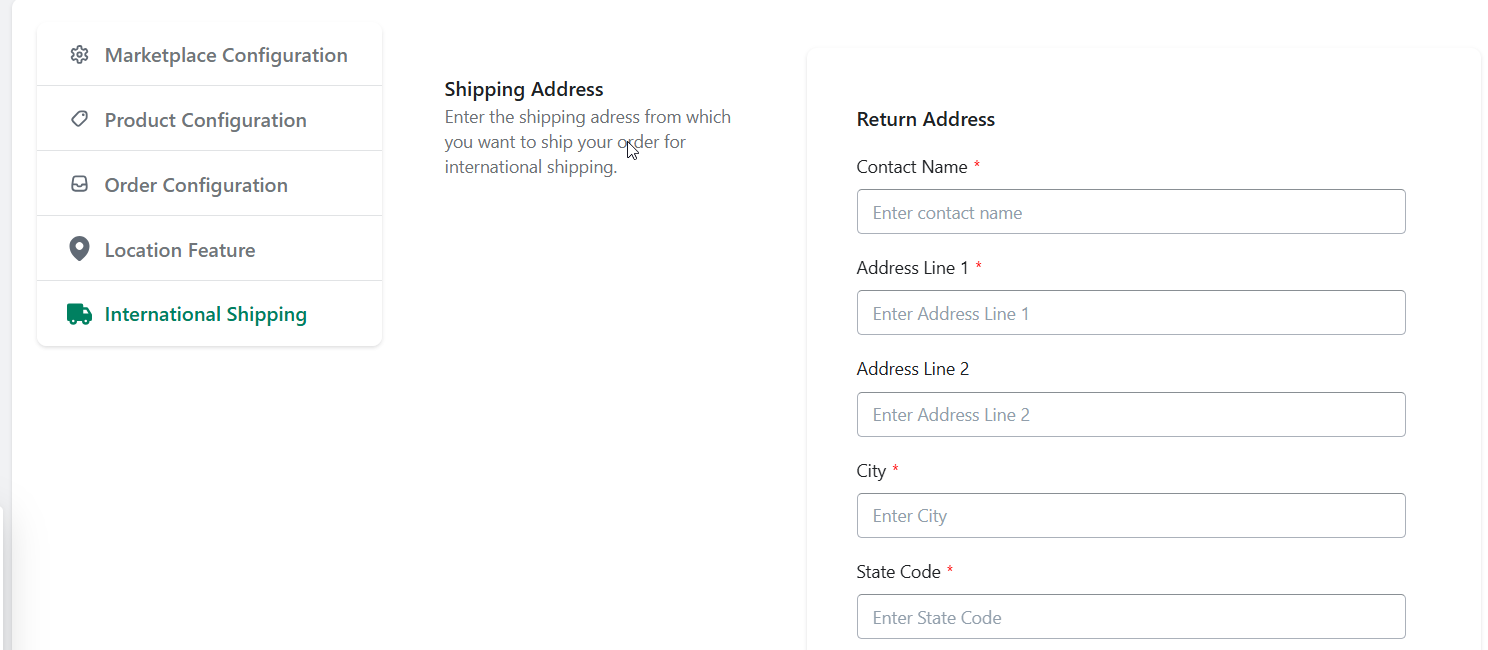Click the gear icon beside Marketplace Configuration
This screenshot has width=1488, height=650.
pyautogui.click(x=79, y=55)
